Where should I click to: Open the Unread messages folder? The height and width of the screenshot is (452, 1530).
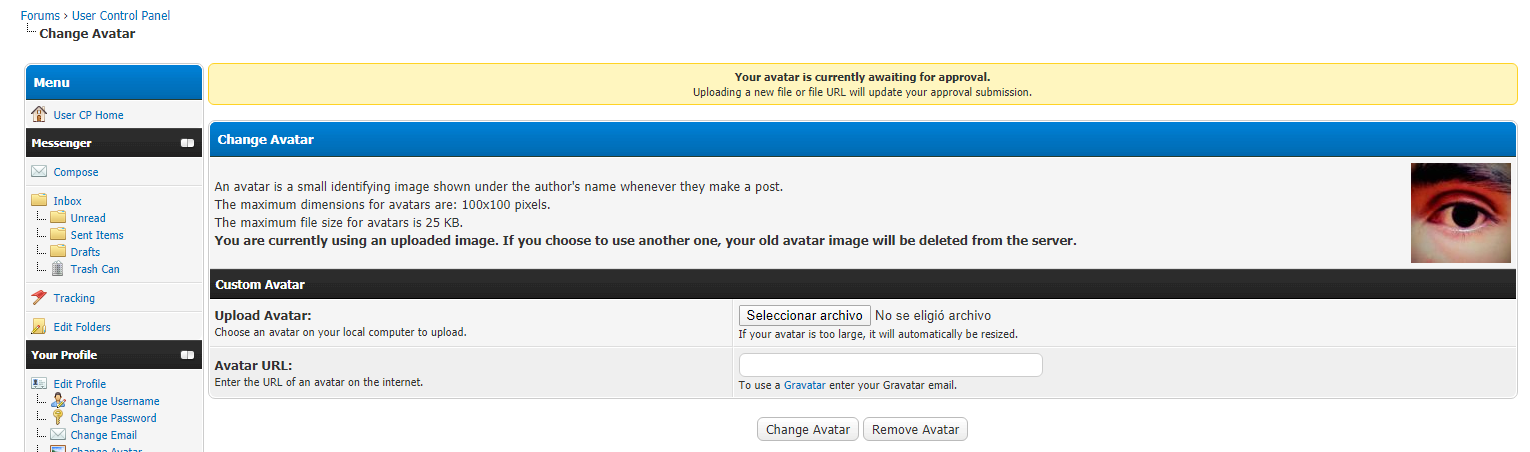[88, 218]
